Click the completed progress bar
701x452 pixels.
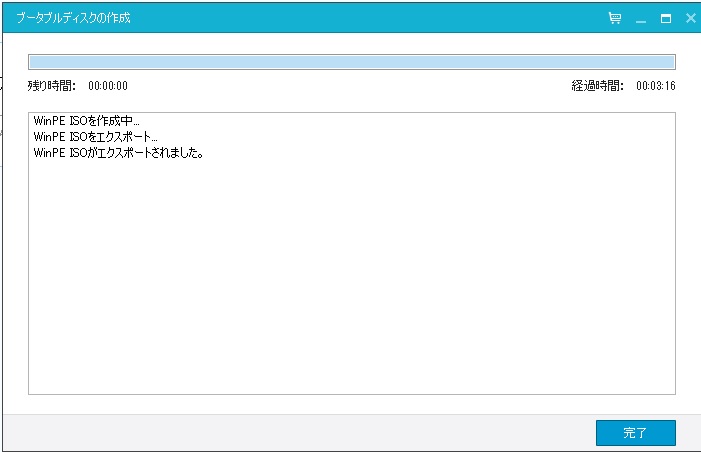click(351, 61)
